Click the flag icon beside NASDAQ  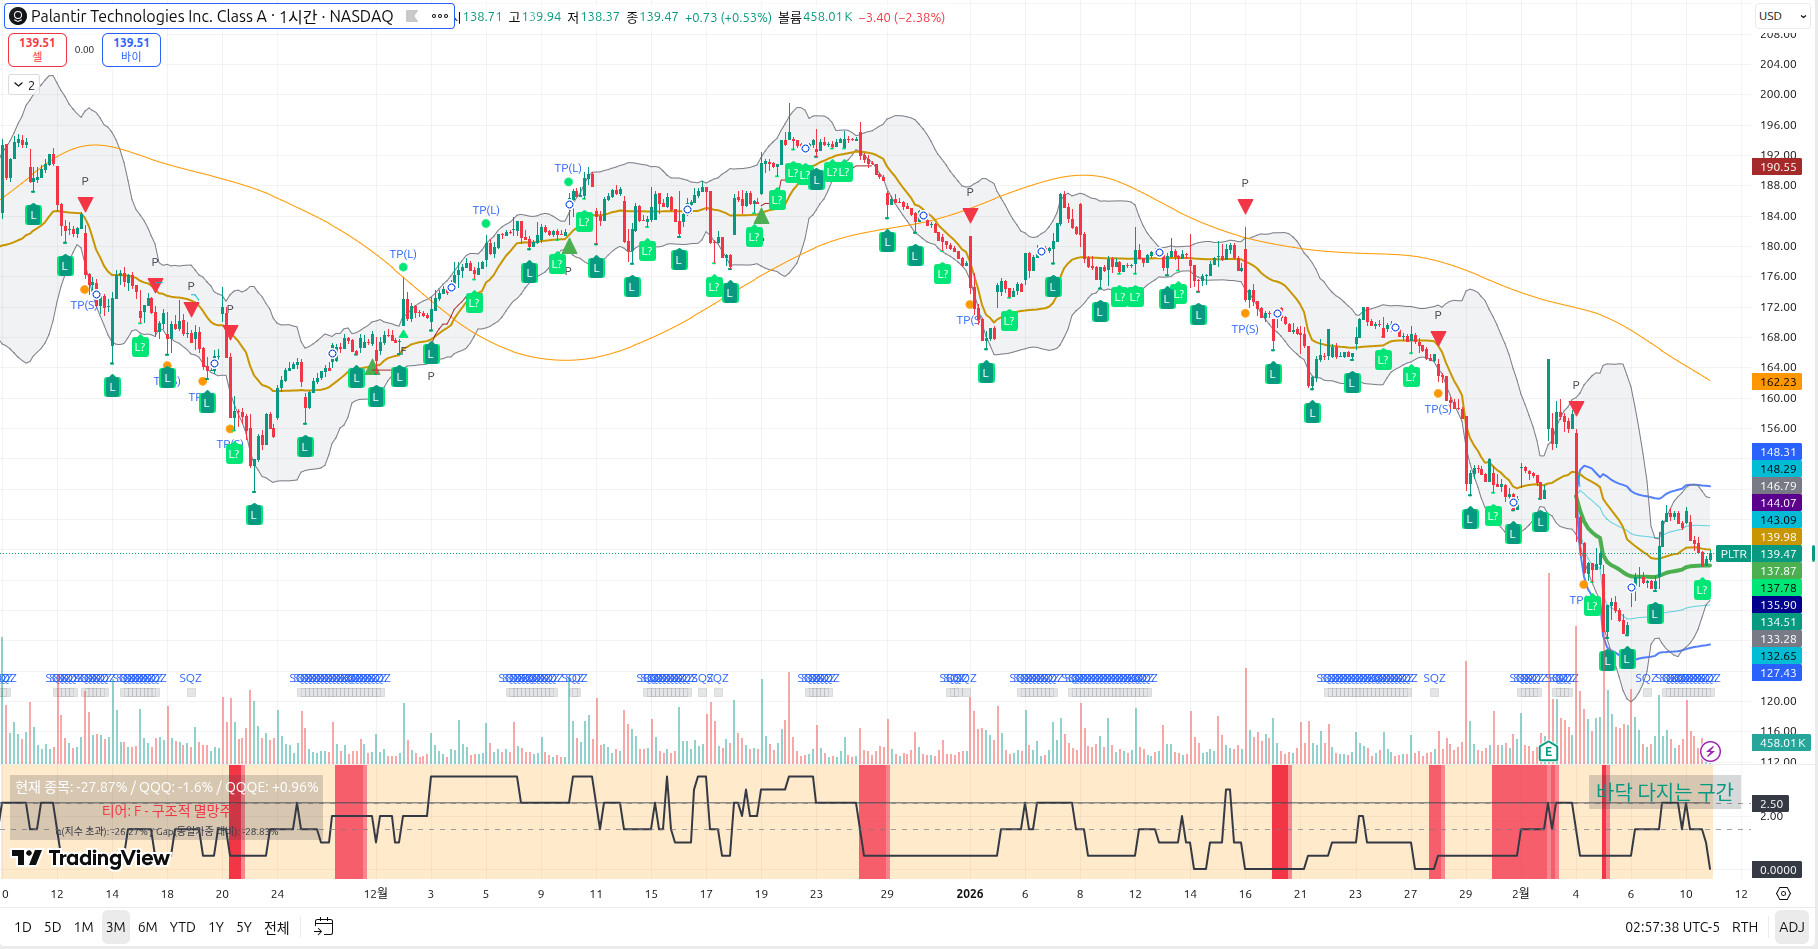click(x=411, y=16)
